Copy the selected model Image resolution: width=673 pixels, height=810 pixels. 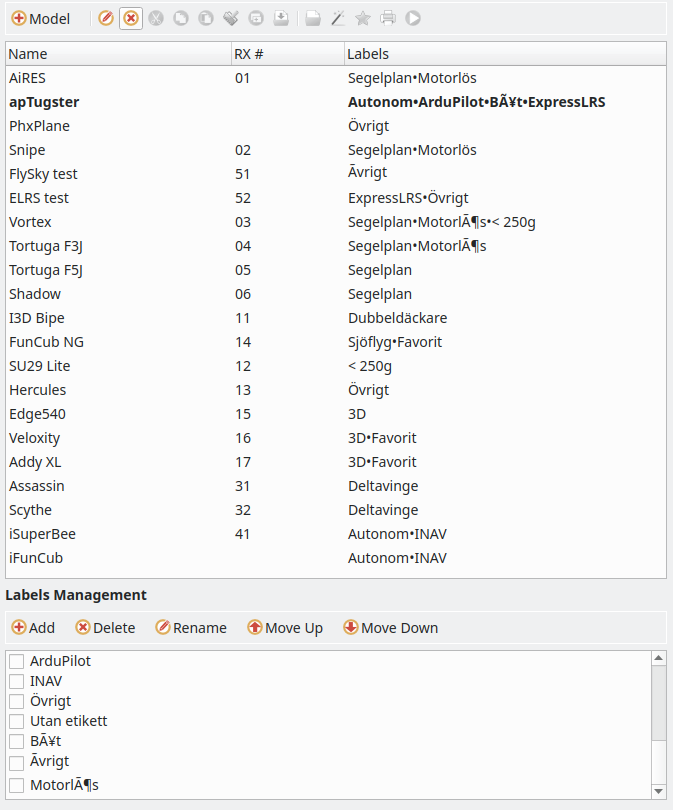click(x=181, y=18)
